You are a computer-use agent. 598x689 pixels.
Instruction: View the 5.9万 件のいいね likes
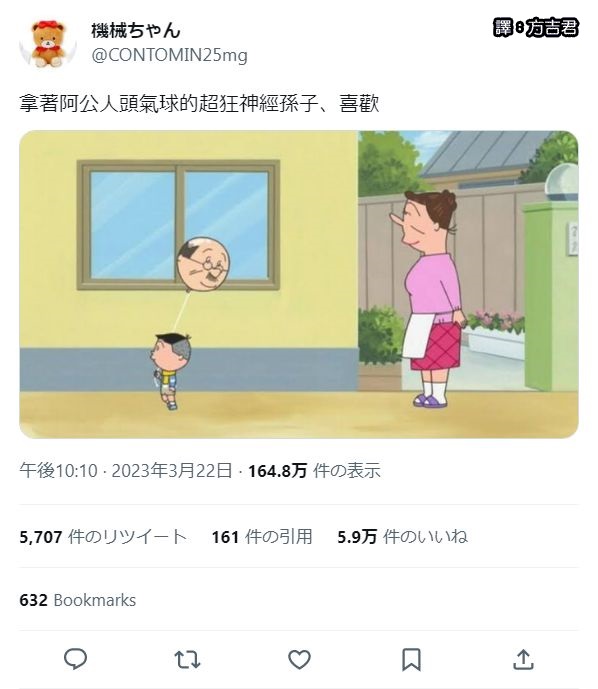point(402,537)
